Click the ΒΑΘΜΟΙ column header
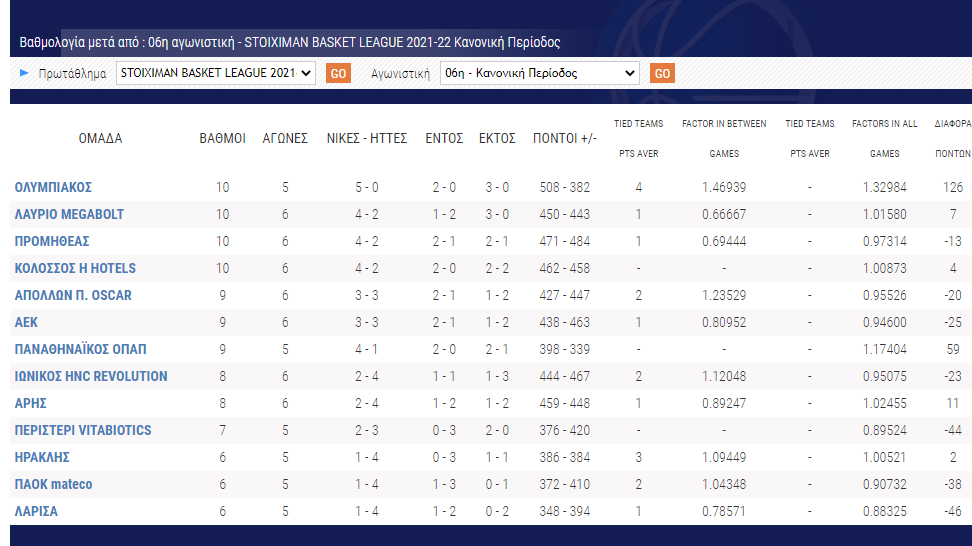The width and height of the screenshot is (972, 546). pyautogui.click(x=223, y=138)
